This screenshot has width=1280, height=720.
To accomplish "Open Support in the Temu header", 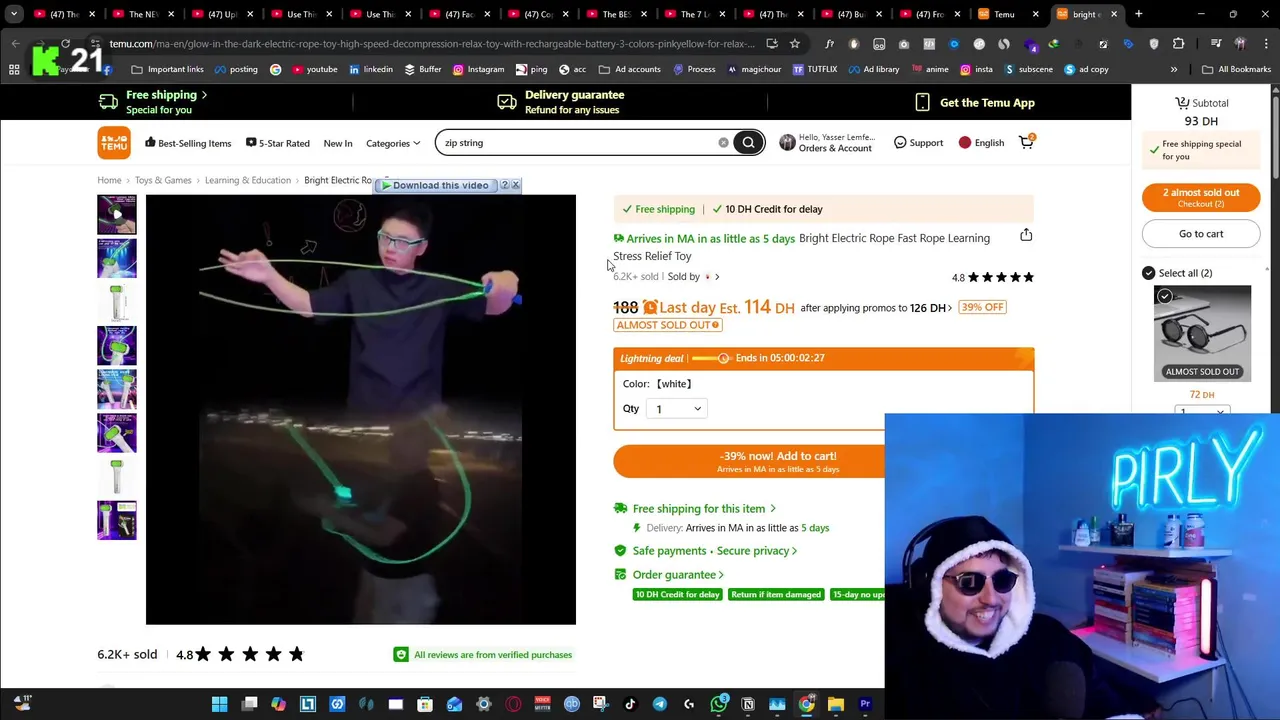I will [x=918, y=143].
